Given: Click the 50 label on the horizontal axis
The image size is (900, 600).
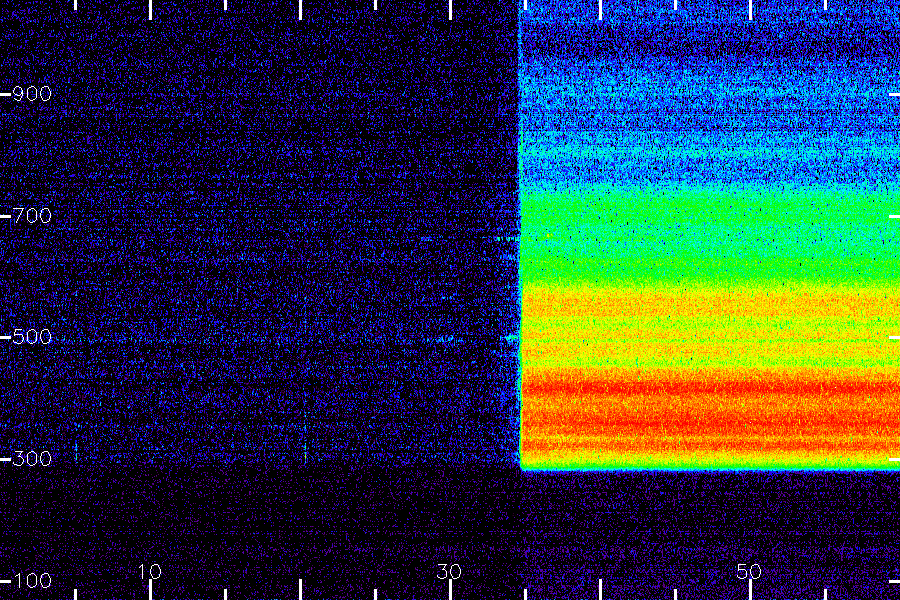Looking at the screenshot, I should pyautogui.click(x=750, y=571).
